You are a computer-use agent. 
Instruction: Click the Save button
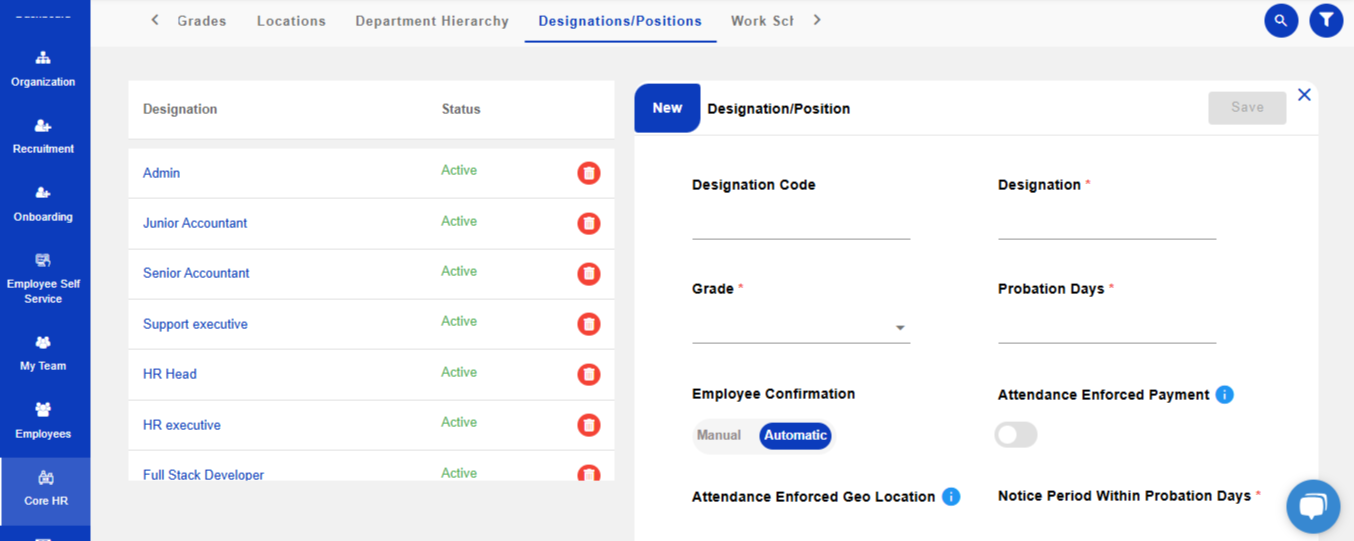tap(1246, 108)
